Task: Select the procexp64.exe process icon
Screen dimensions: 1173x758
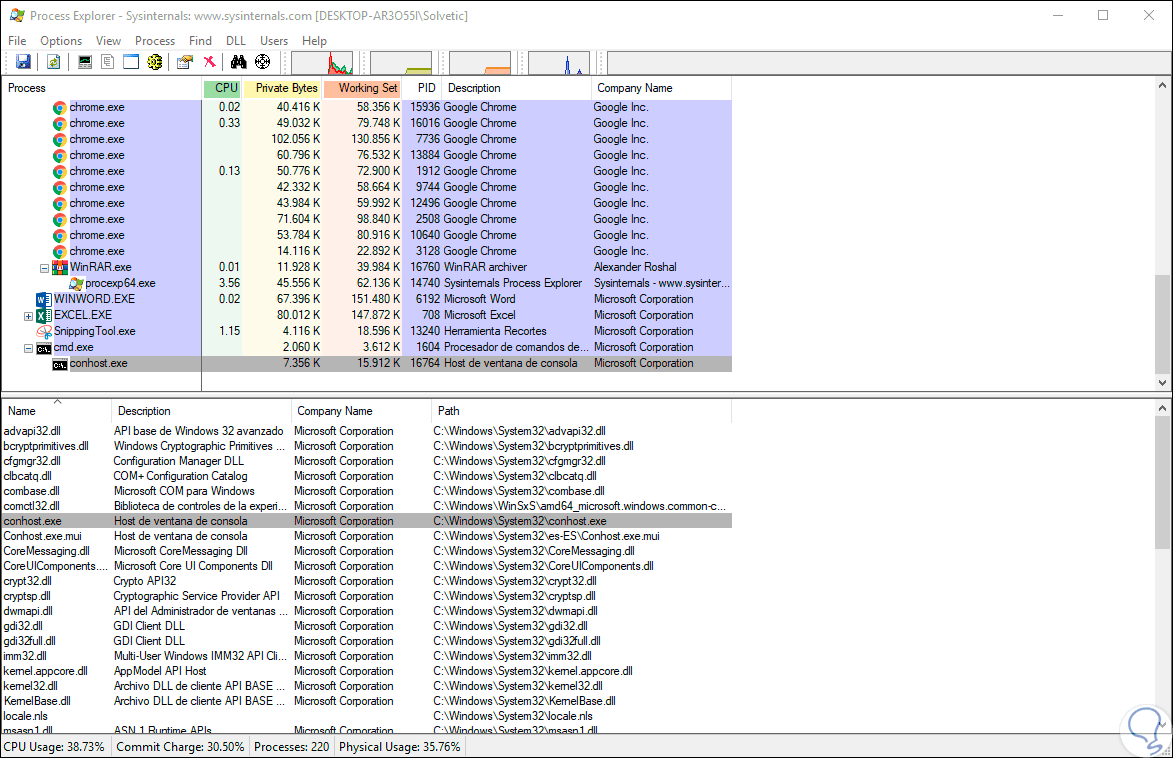Action: [76, 284]
